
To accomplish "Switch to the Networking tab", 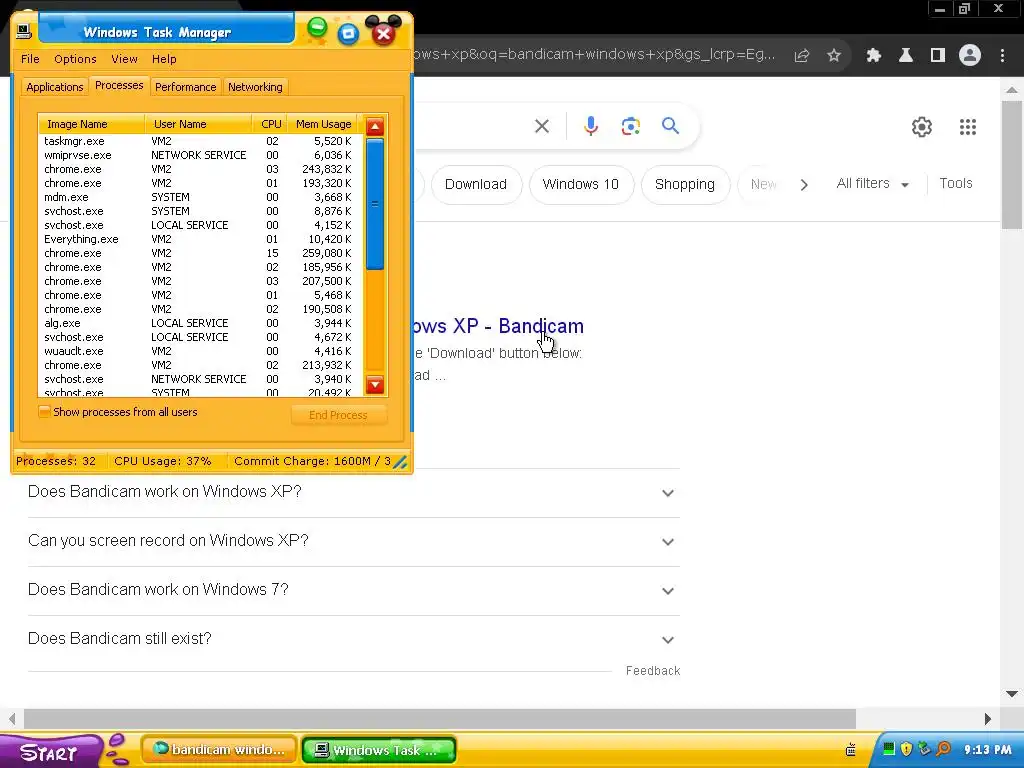I will 255,87.
